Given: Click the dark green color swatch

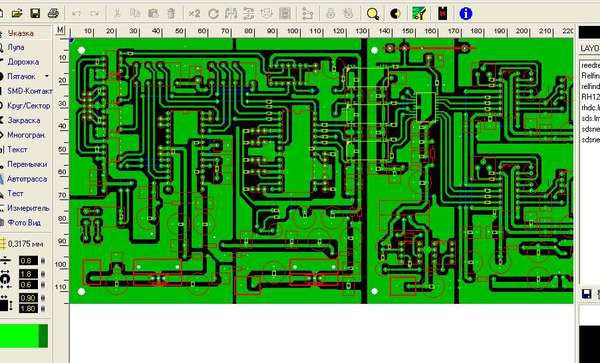Looking at the screenshot, I should (44, 336).
